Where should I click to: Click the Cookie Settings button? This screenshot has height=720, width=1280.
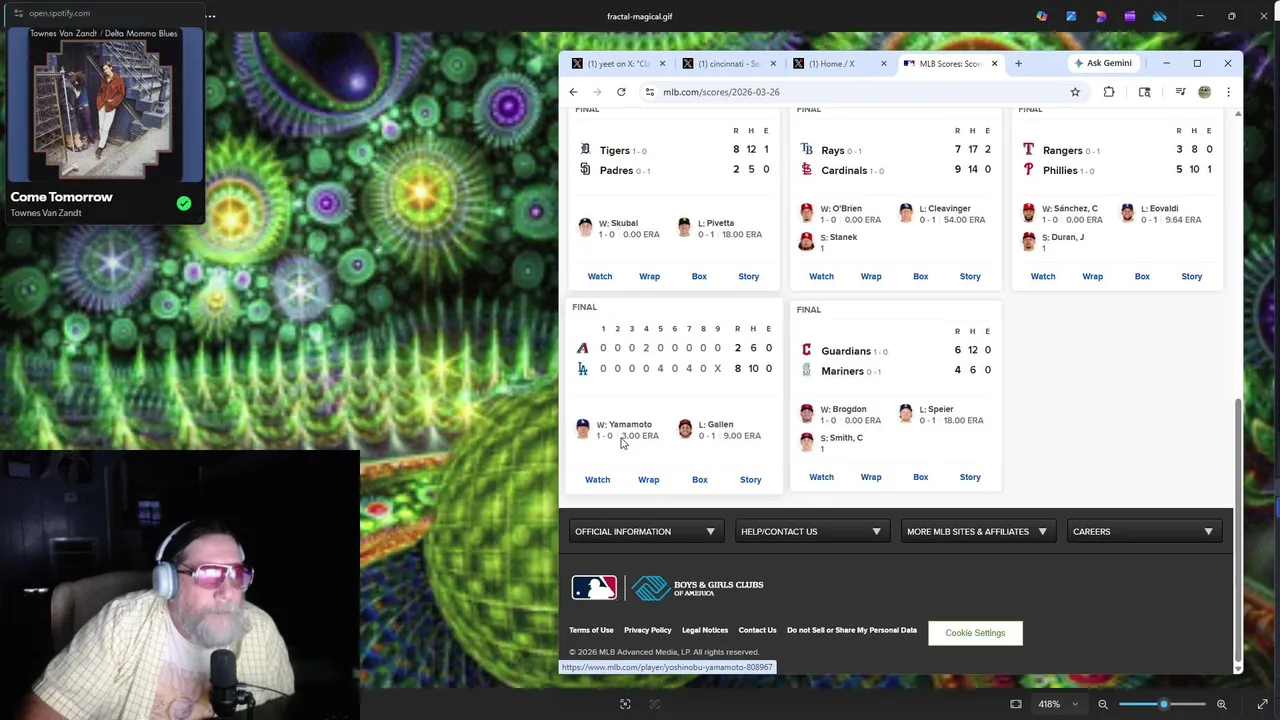coord(975,633)
